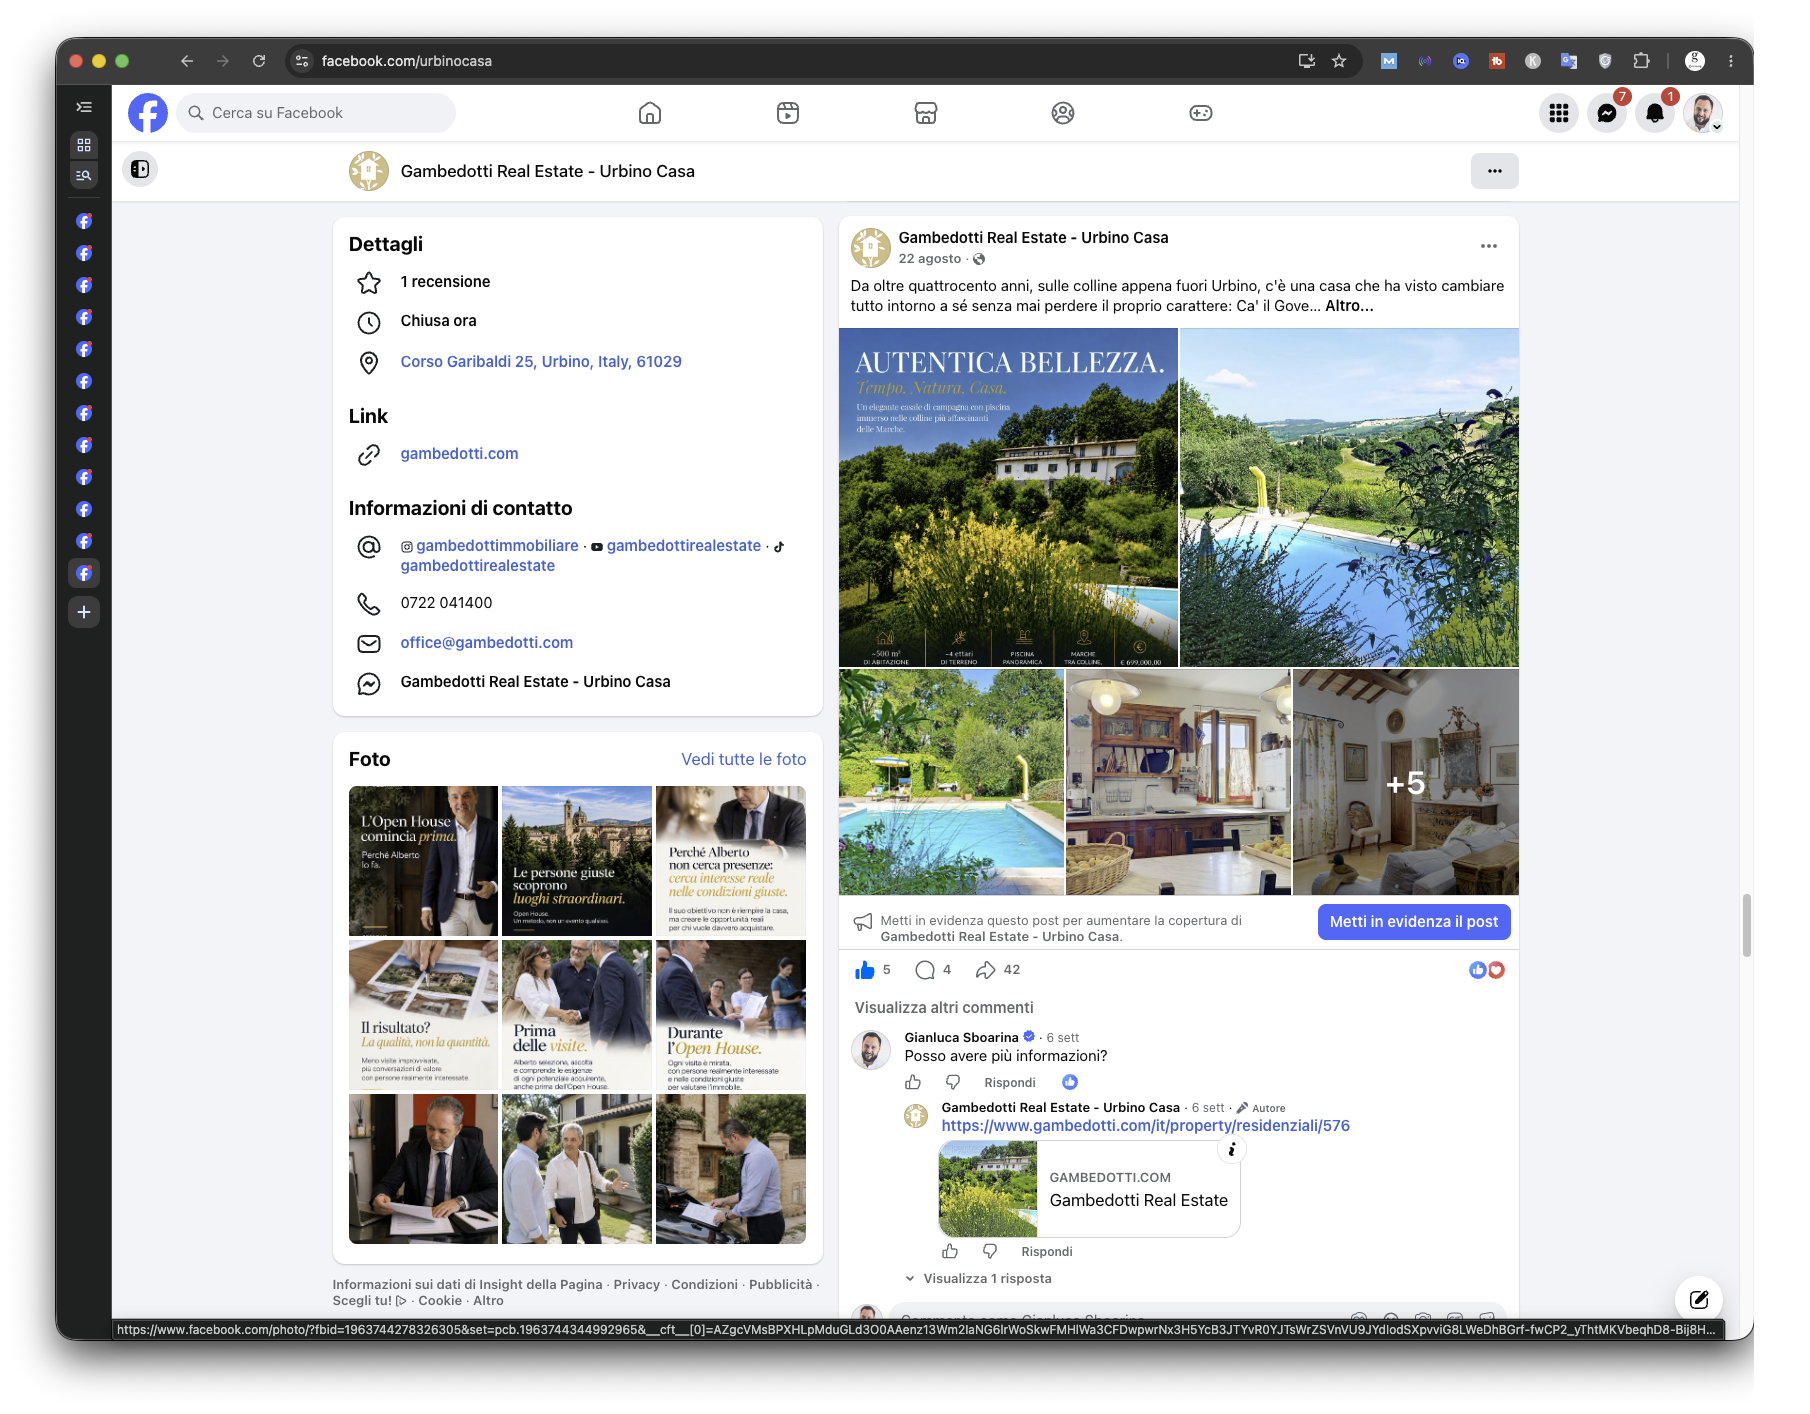1810x1414 pixels.
Task: Open the profile account menu
Action: tap(1703, 113)
